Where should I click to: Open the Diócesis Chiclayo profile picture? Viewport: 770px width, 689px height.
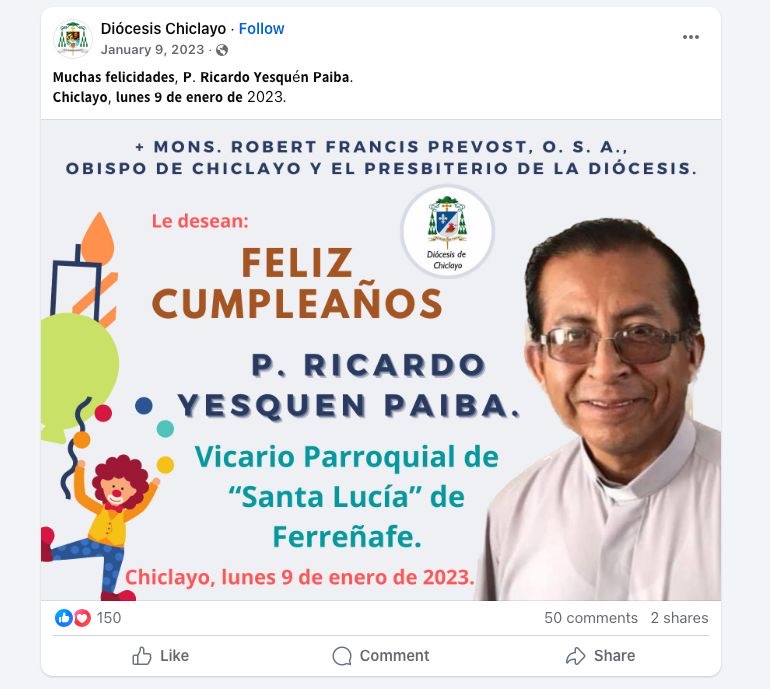(x=73, y=39)
